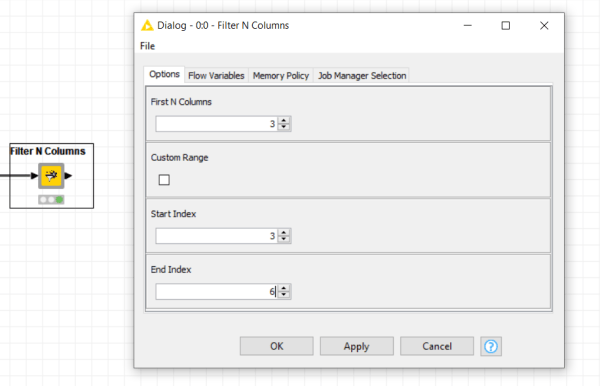Click the Filter N Columns node label
The image size is (600, 386).
pyautogui.click(x=48, y=151)
